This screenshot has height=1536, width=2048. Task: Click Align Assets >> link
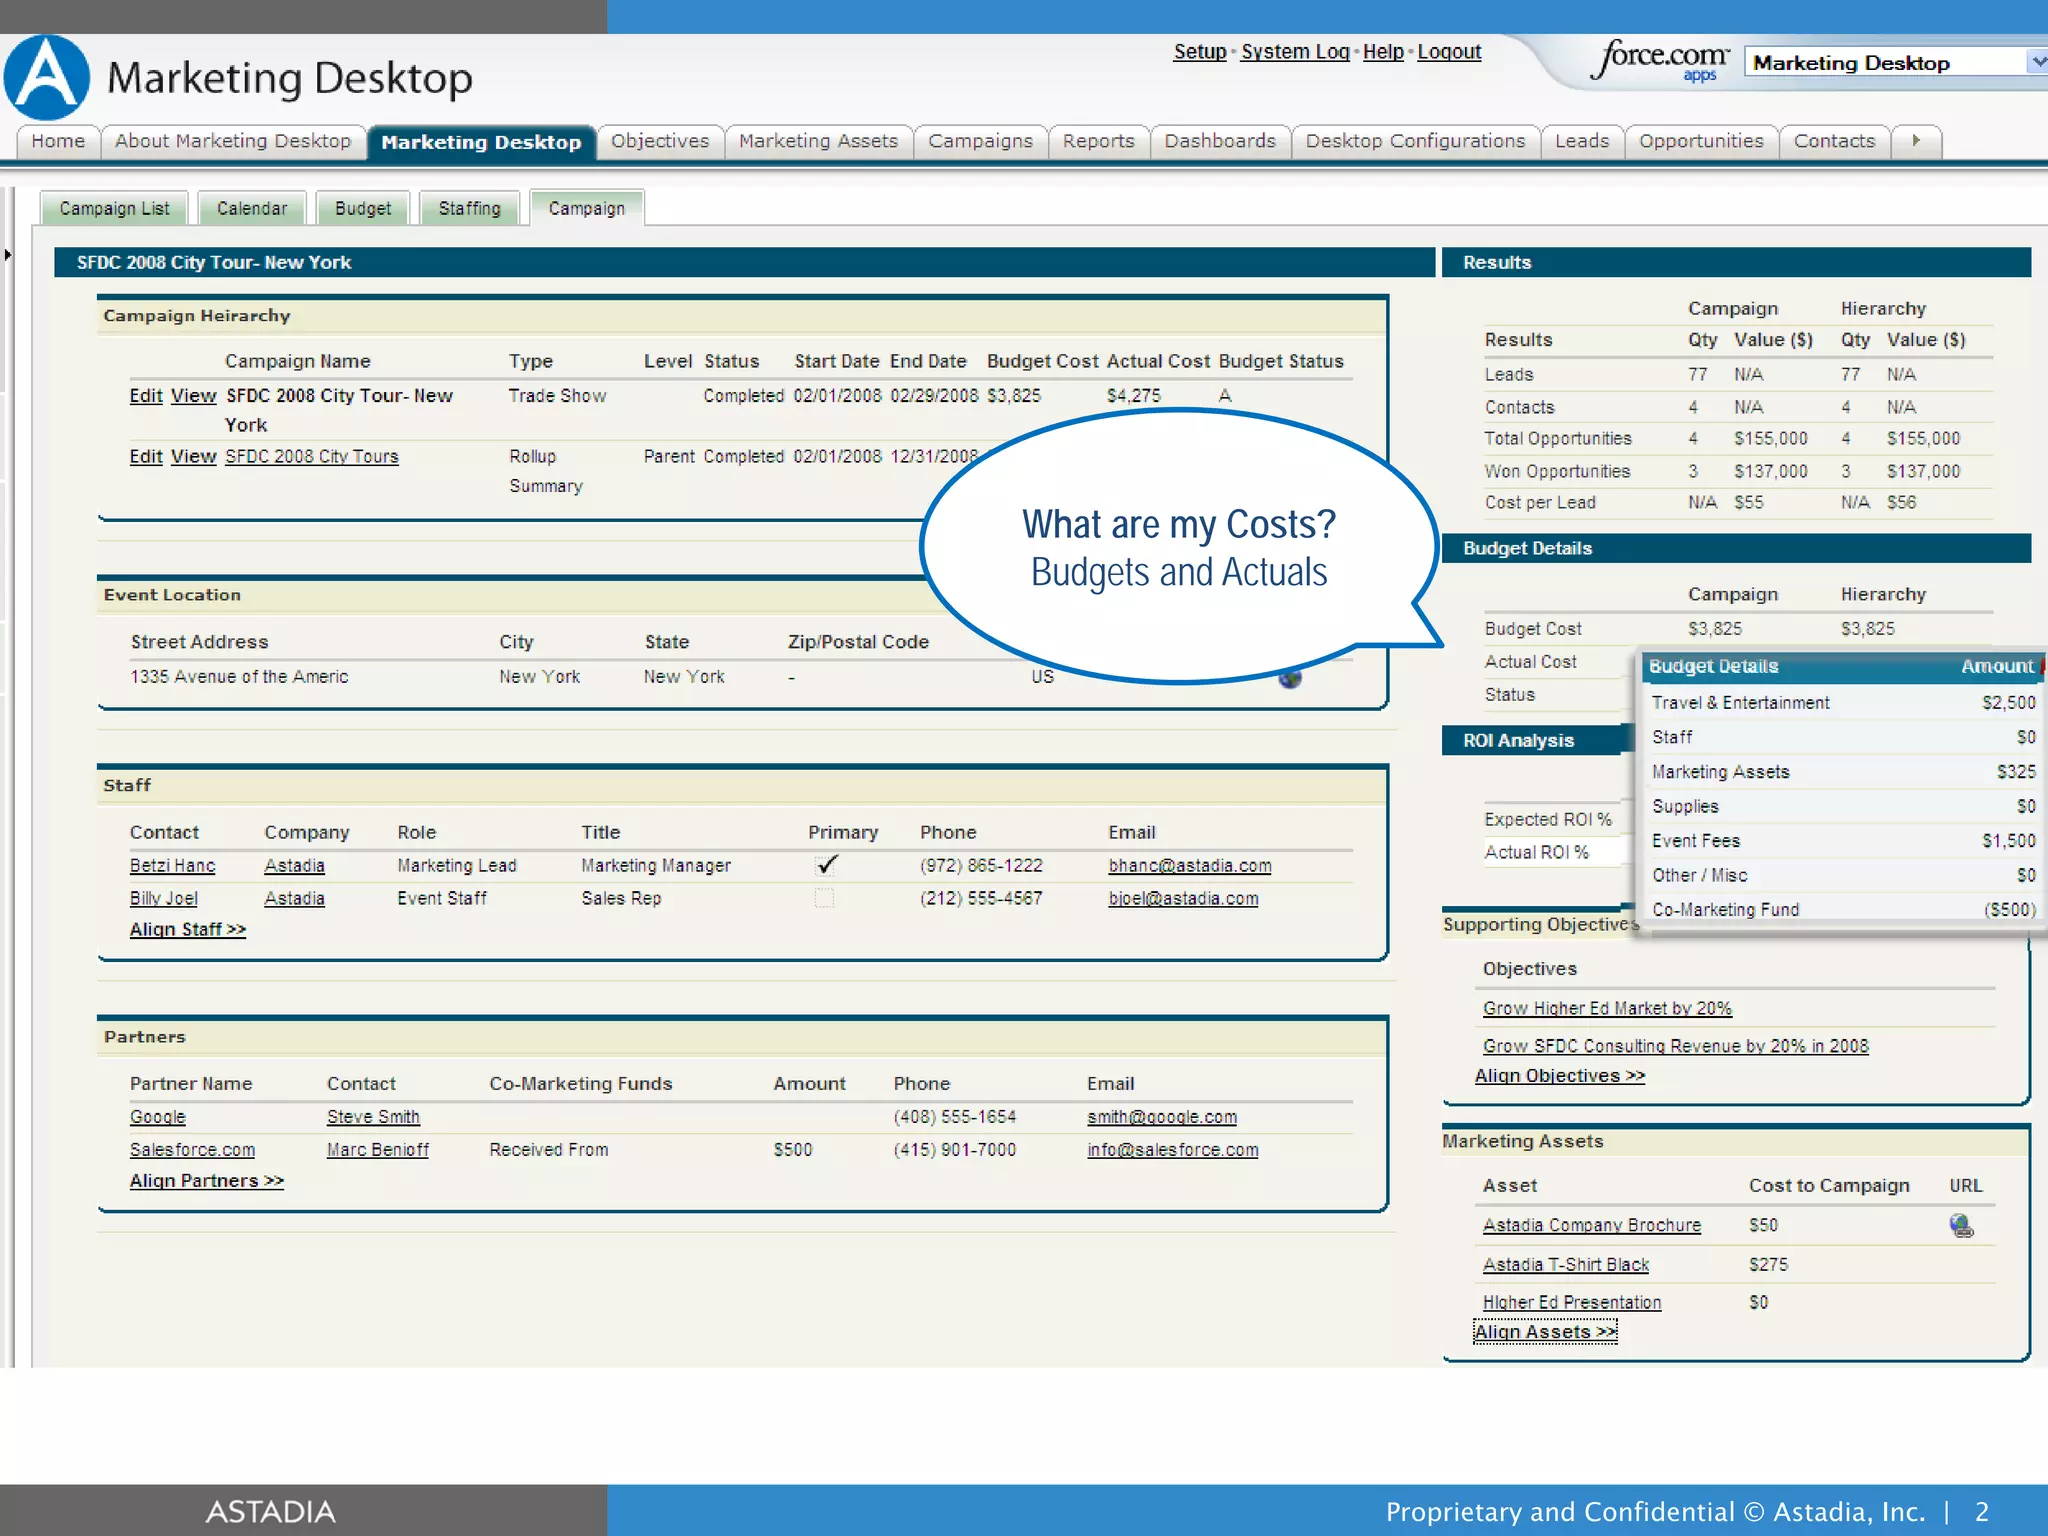[1545, 1332]
